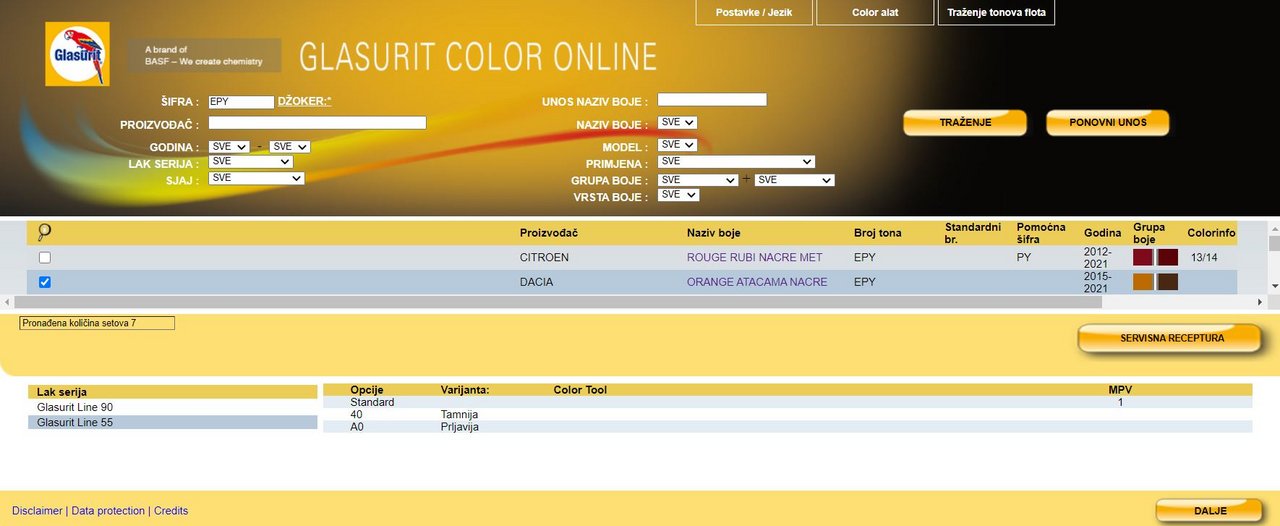Focus the PROIZVOĐAČ input field
The height and width of the screenshot is (526, 1280).
click(317, 123)
